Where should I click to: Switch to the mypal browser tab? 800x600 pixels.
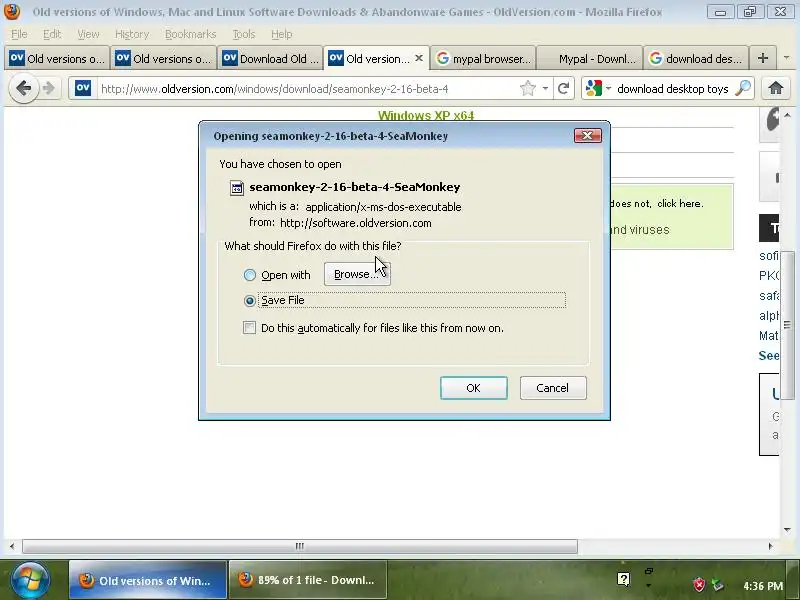(x=483, y=58)
